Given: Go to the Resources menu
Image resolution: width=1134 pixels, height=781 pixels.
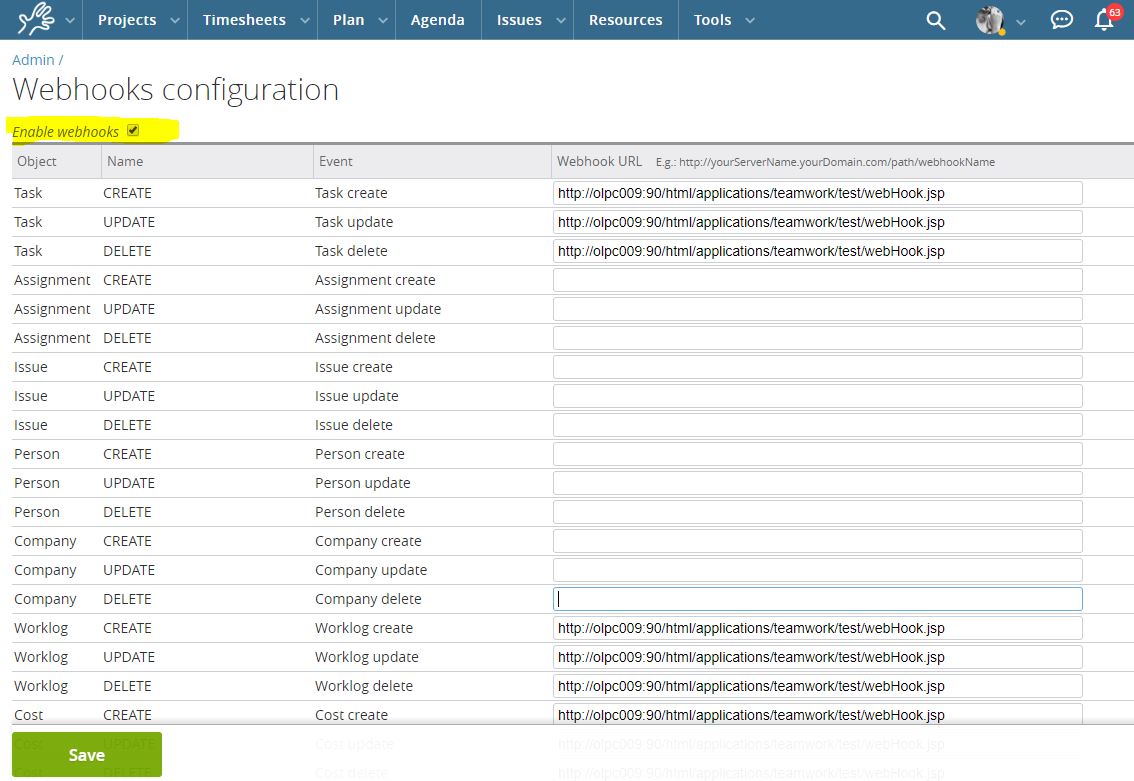Looking at the screenshot, I should tap(625, 20).
